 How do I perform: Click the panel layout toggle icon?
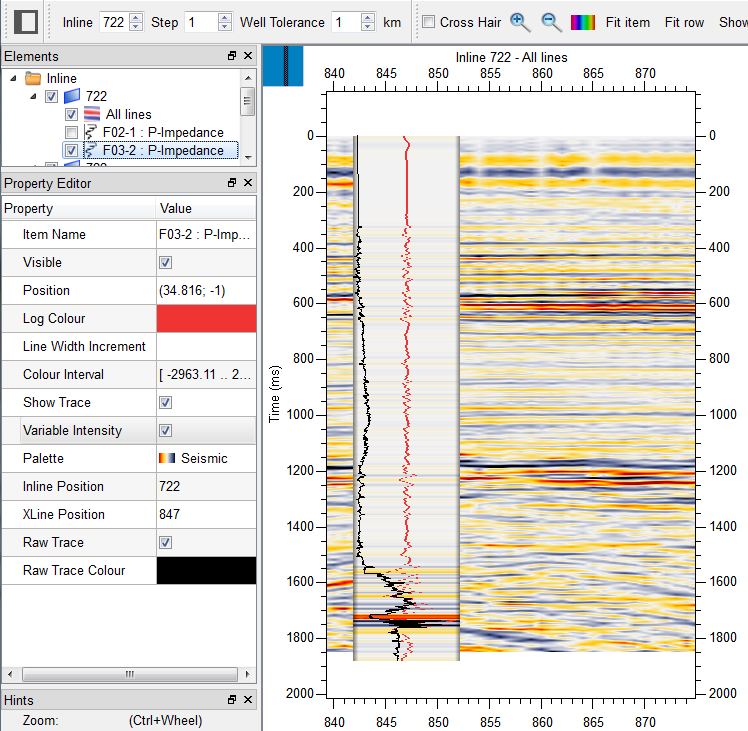[x=26, y=22]
